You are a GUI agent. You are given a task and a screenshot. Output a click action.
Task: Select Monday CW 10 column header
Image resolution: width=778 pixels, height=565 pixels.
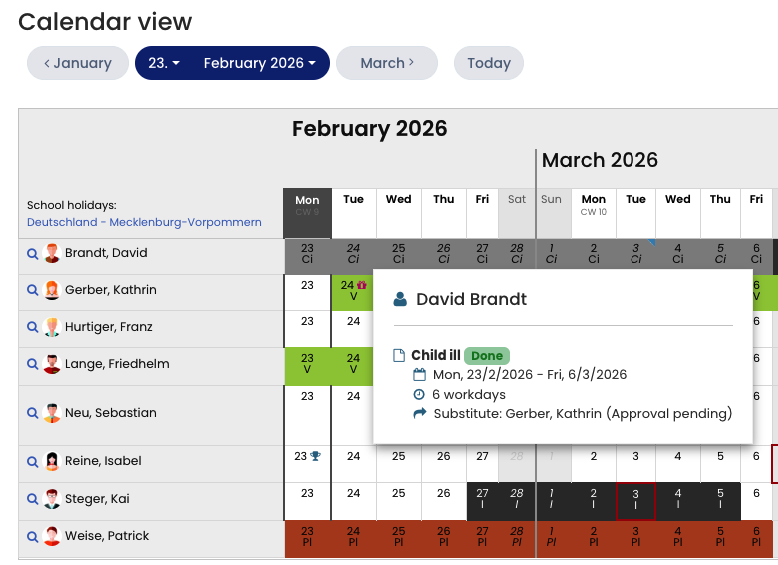pyautogui.click(x=593, y=205)
